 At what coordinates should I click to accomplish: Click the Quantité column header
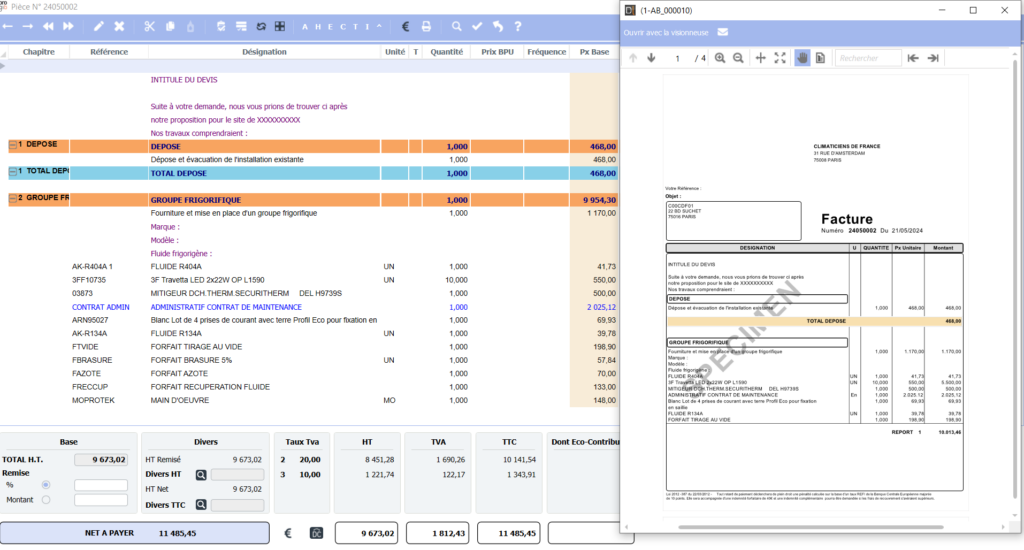click(446, 52)
